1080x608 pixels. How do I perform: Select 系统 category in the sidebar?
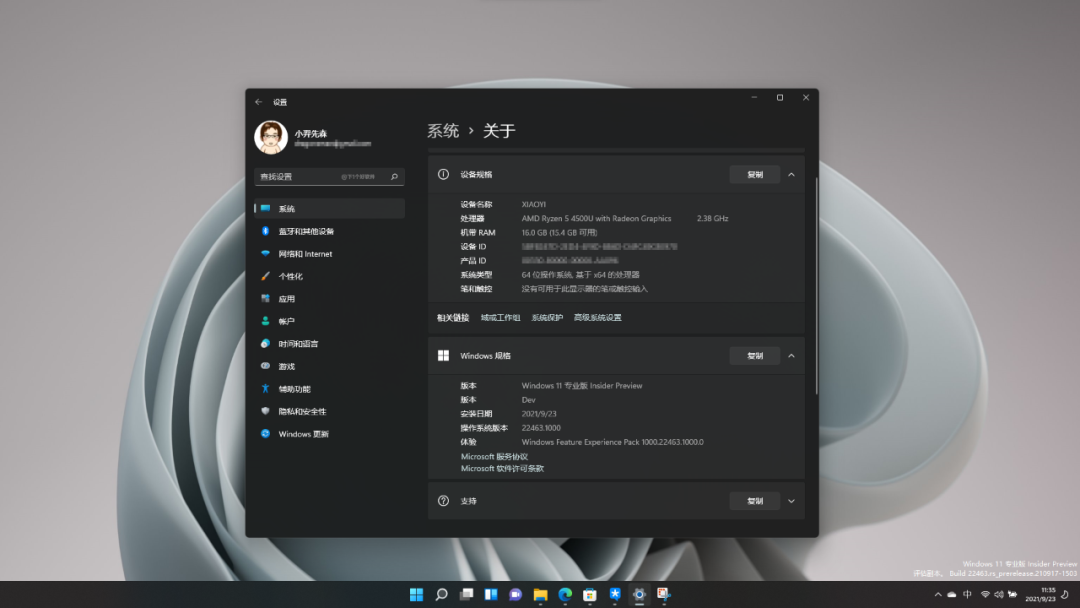329,209
